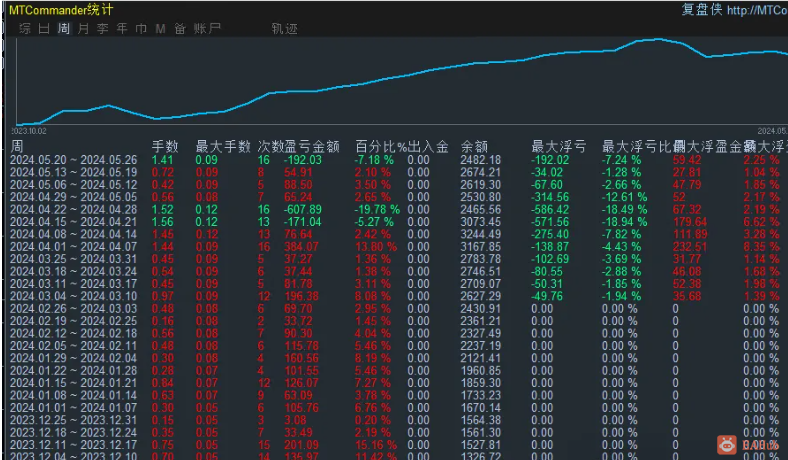This screenshot has width=788, height=460.
Task: Click the 周 column header
Action: pos(17,147)
